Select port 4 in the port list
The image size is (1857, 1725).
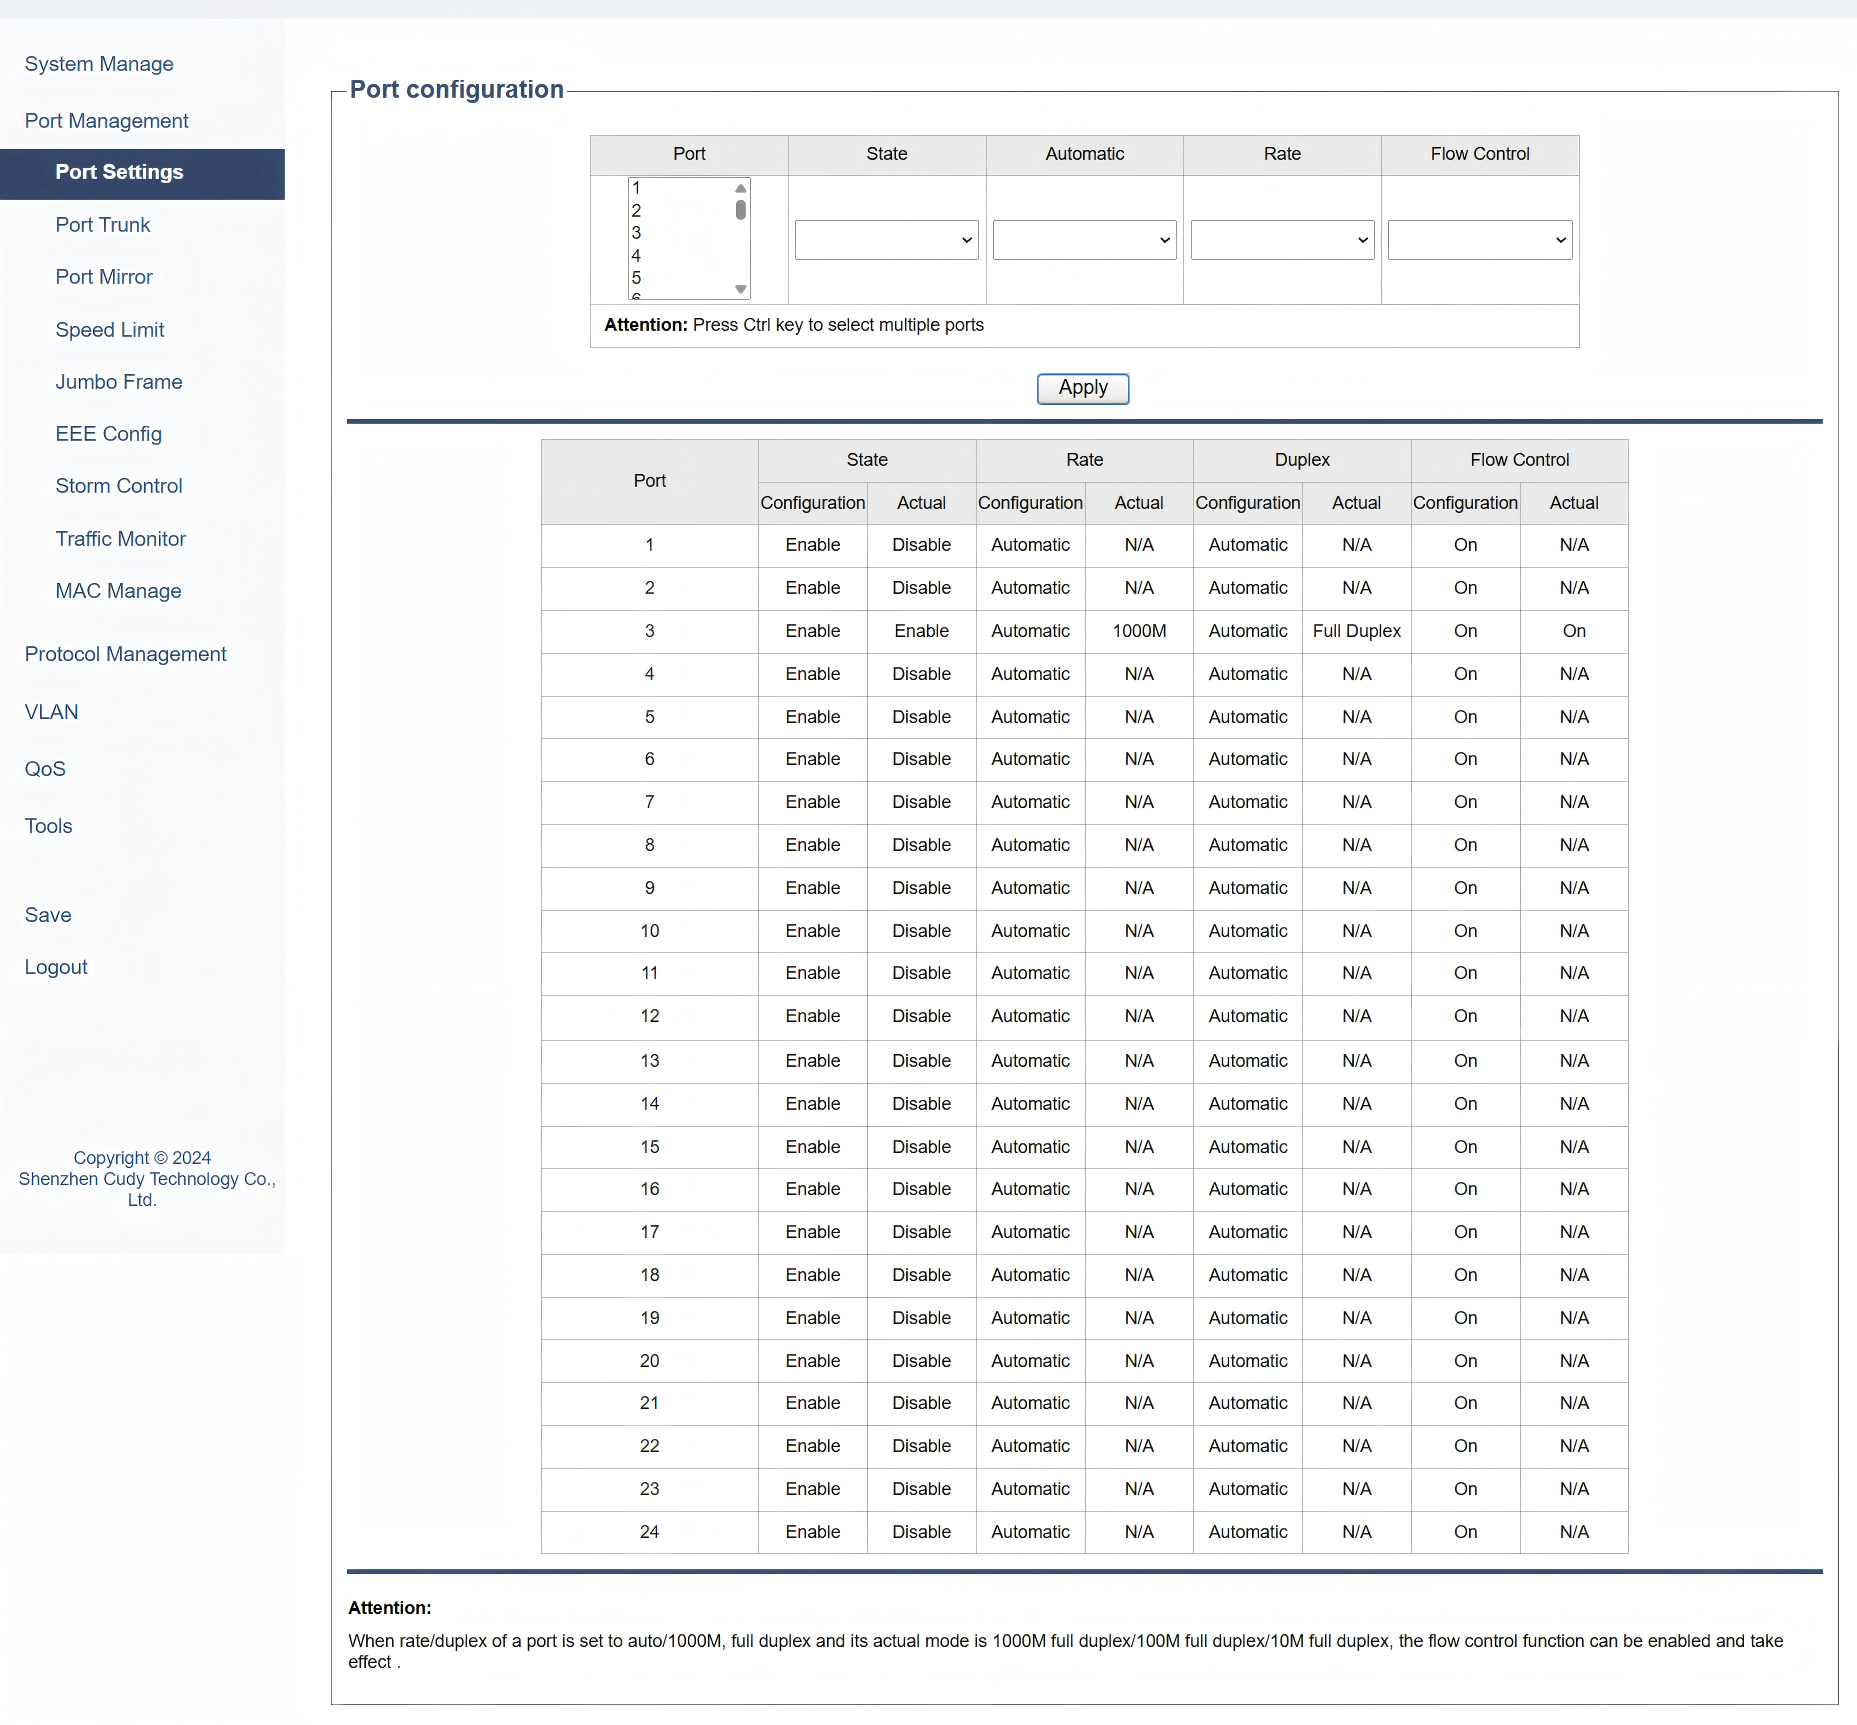[x=680, y=256]
